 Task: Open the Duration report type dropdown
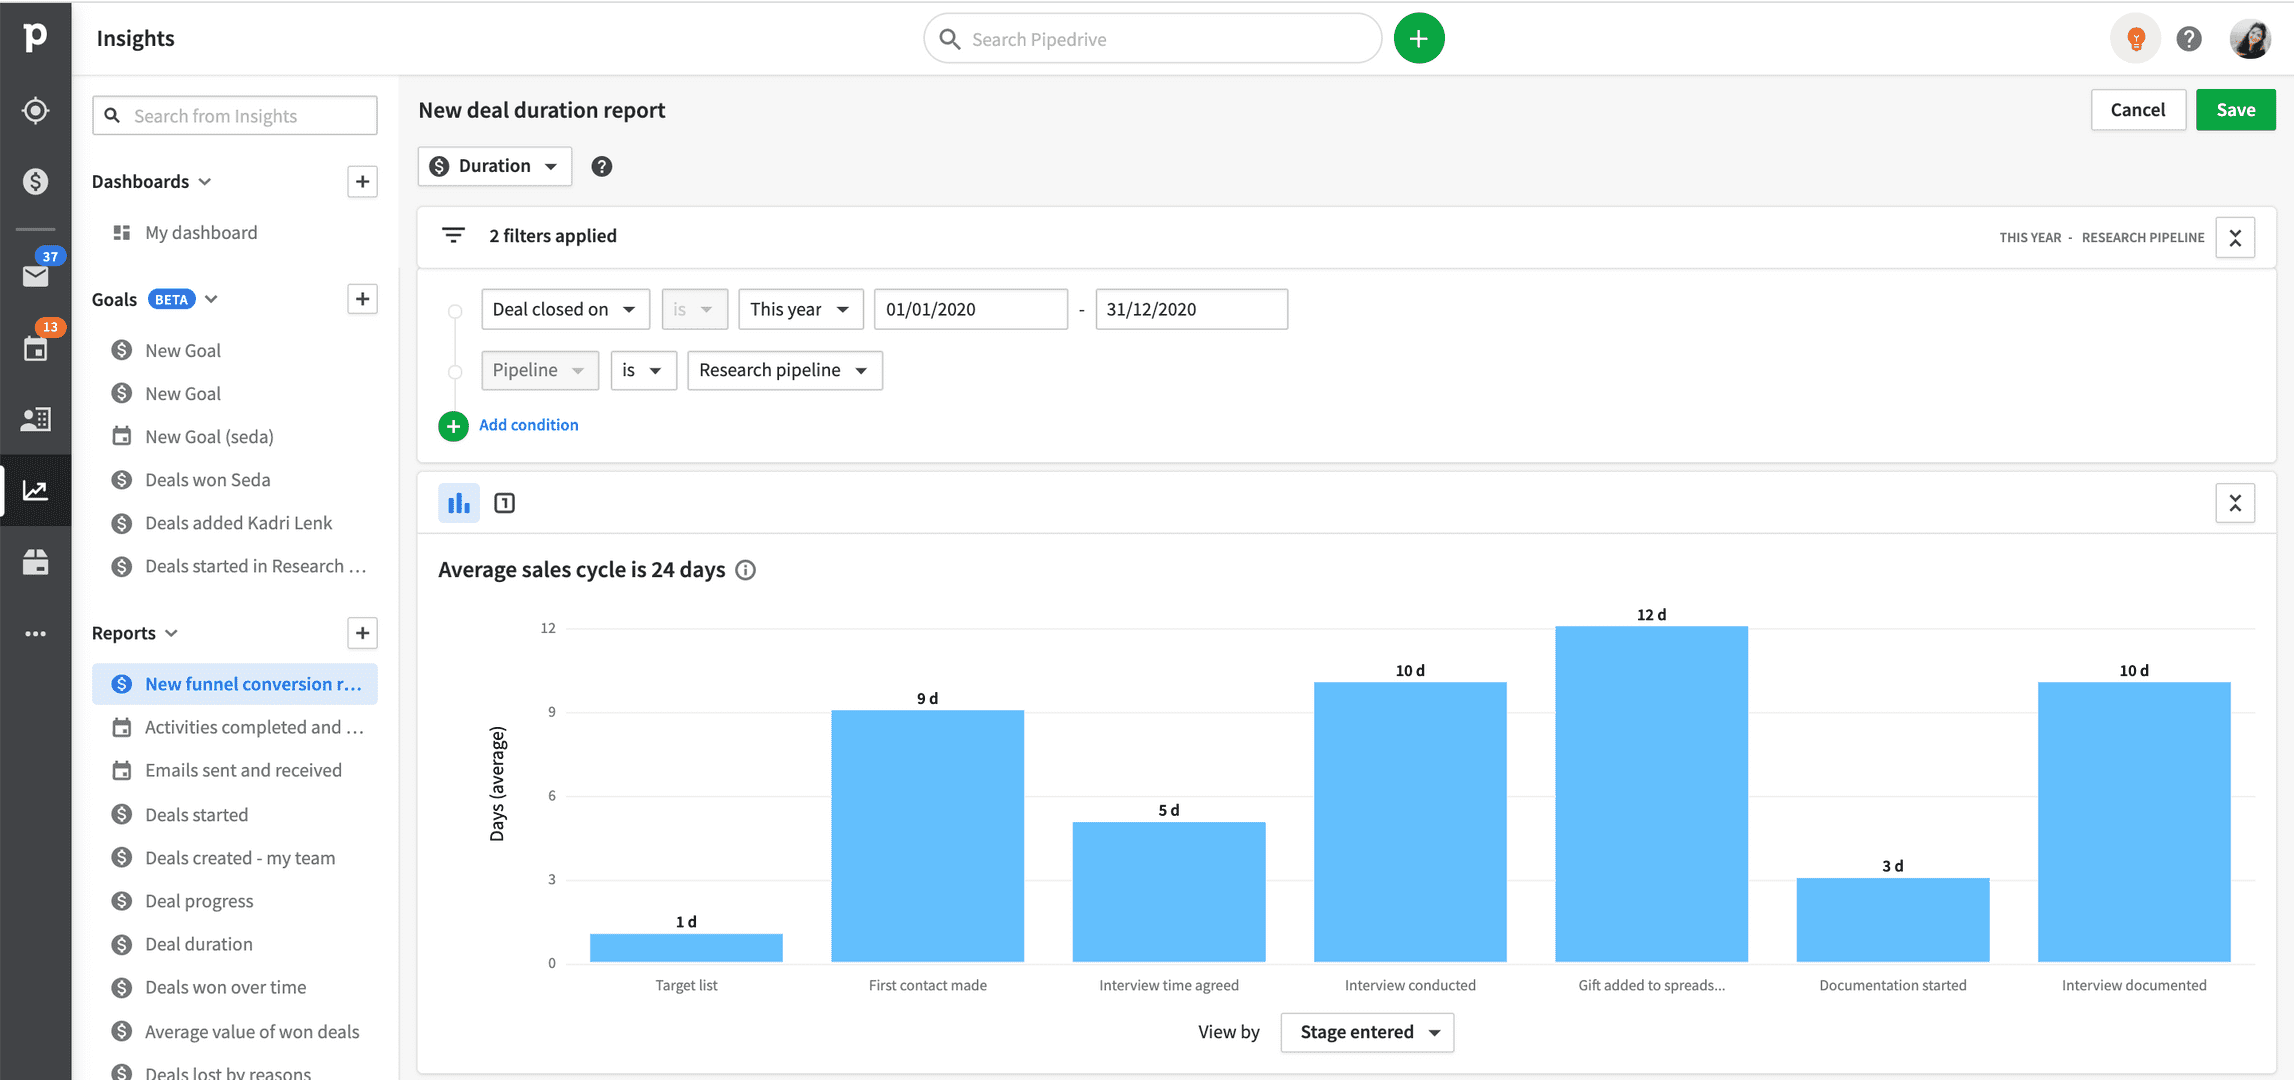[495, 166]
